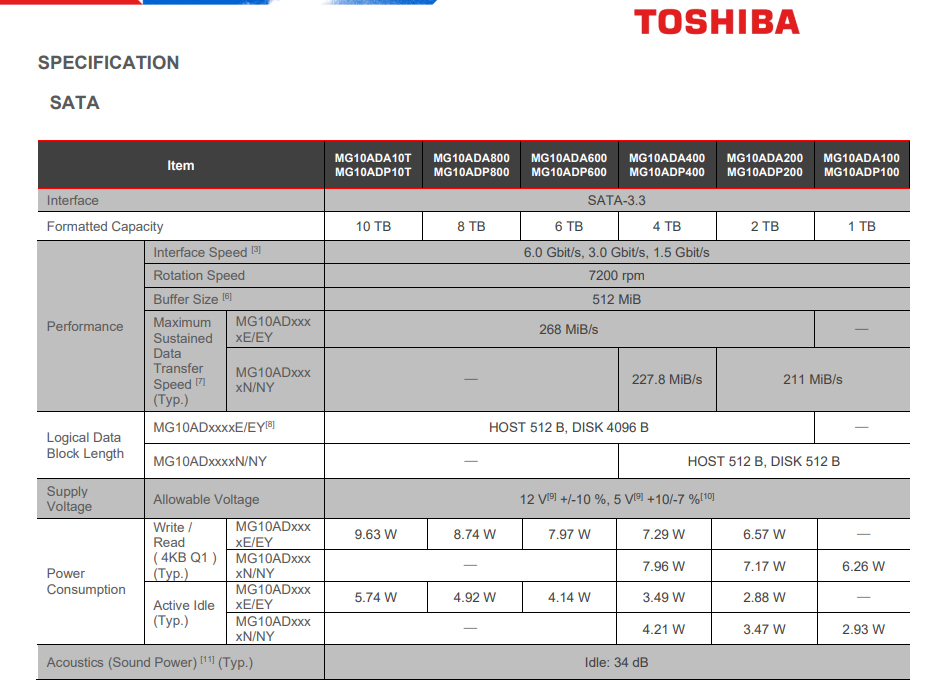Select the 268 MiB/s transfer speed cell
The height and width of the screenshot is (692, 931).
click(x=568, y=329)
